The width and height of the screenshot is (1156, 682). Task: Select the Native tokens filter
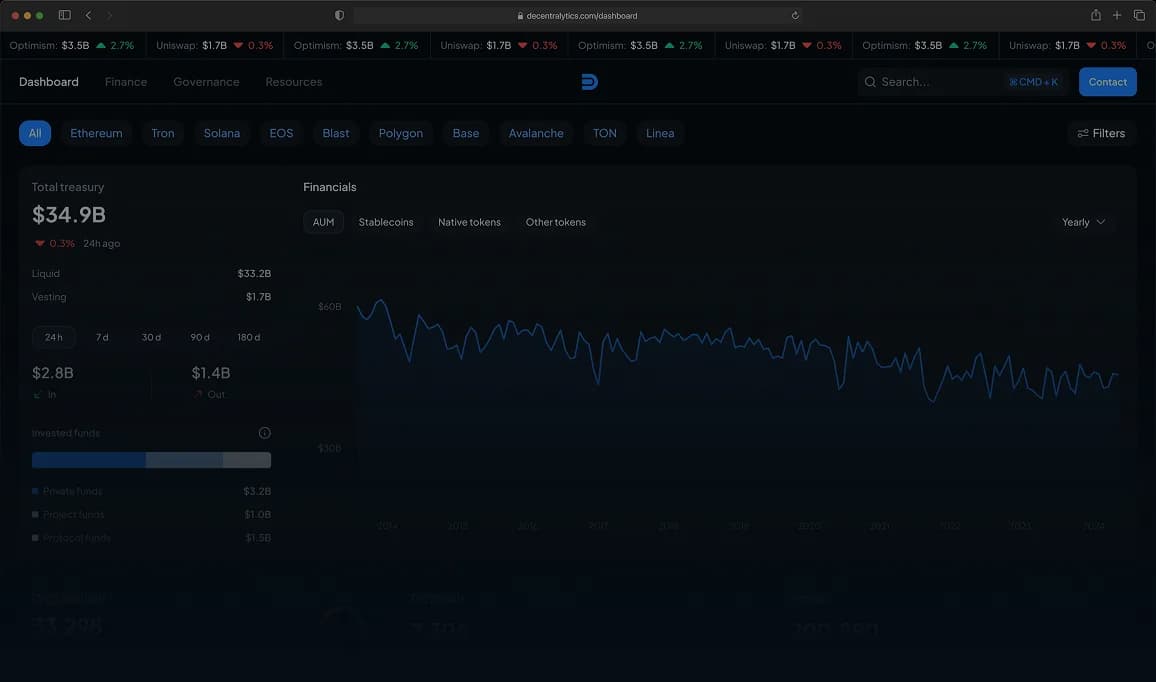click(468, 221)
